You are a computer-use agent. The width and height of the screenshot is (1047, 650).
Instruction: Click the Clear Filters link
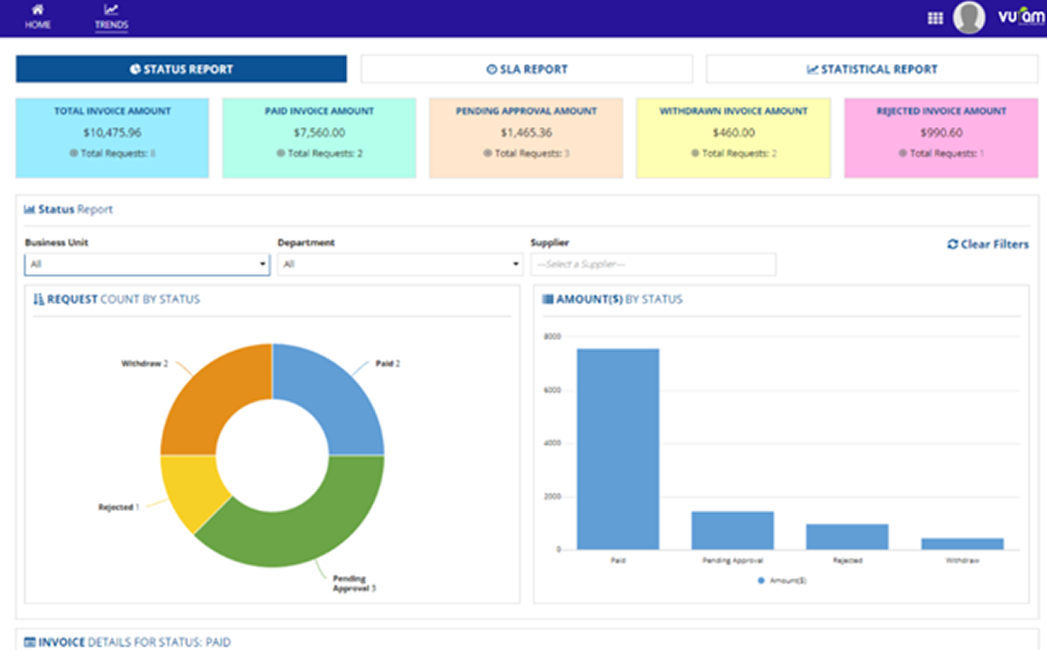coord(993,243)
